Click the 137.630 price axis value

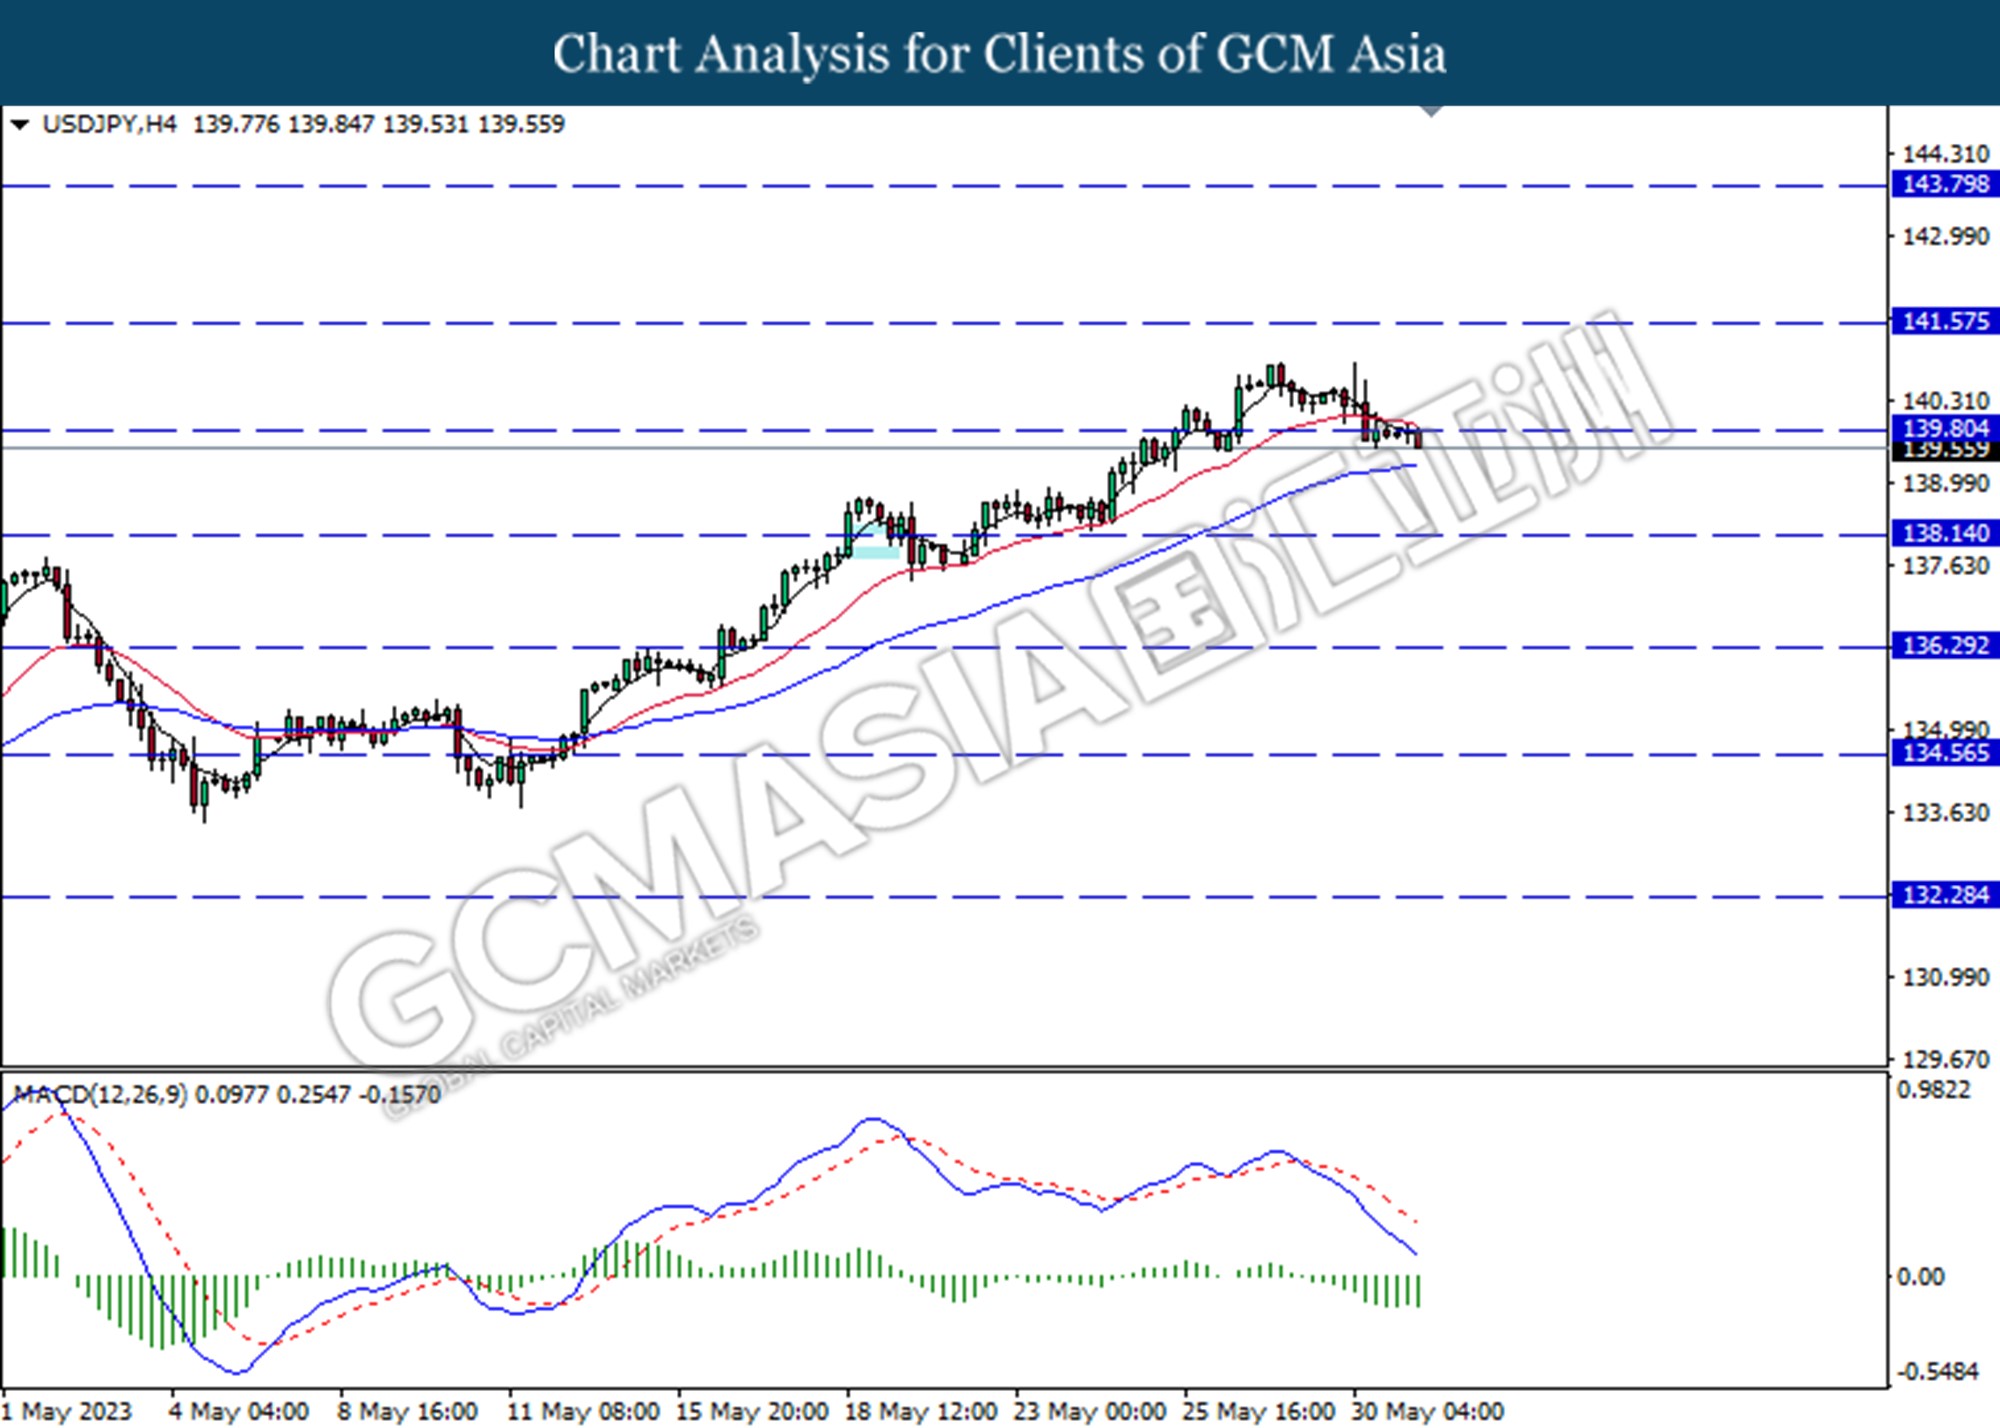(1945, 566)
